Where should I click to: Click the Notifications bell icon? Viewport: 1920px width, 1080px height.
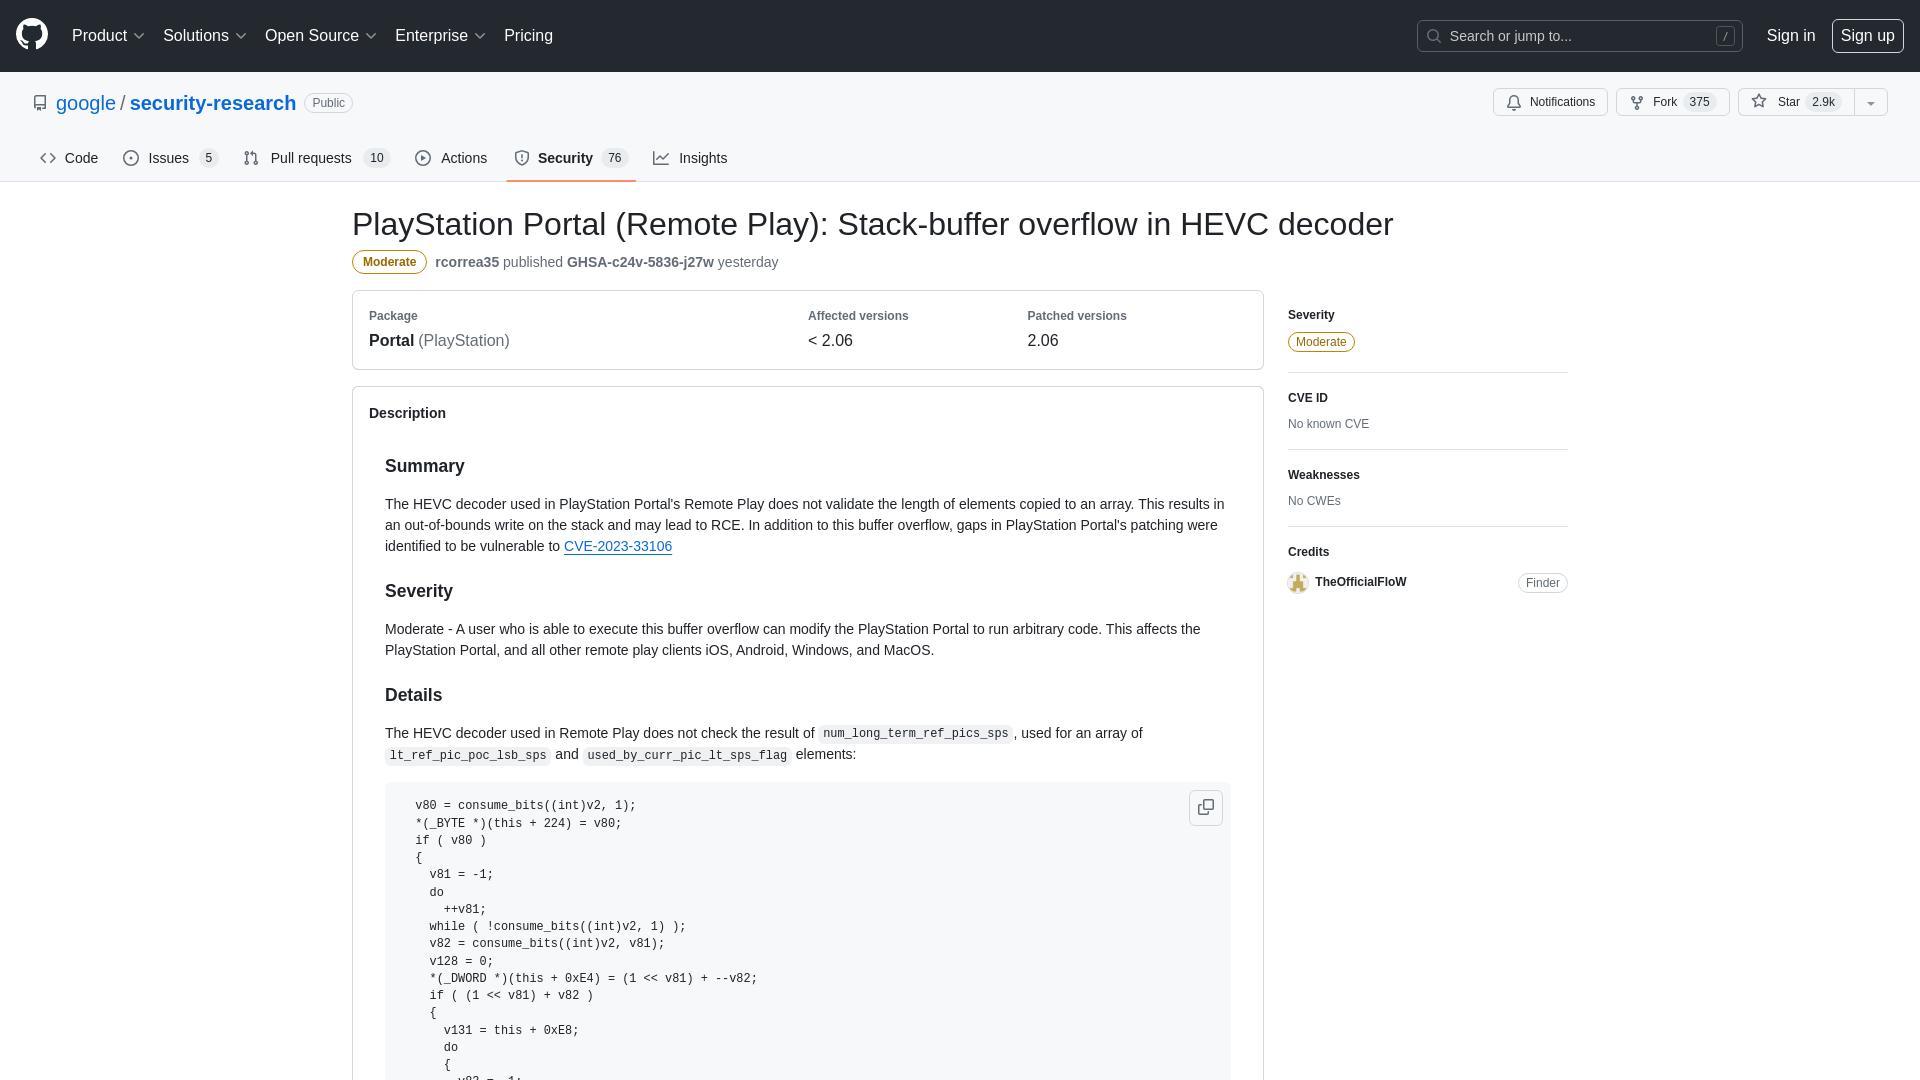pos(1514,102)
